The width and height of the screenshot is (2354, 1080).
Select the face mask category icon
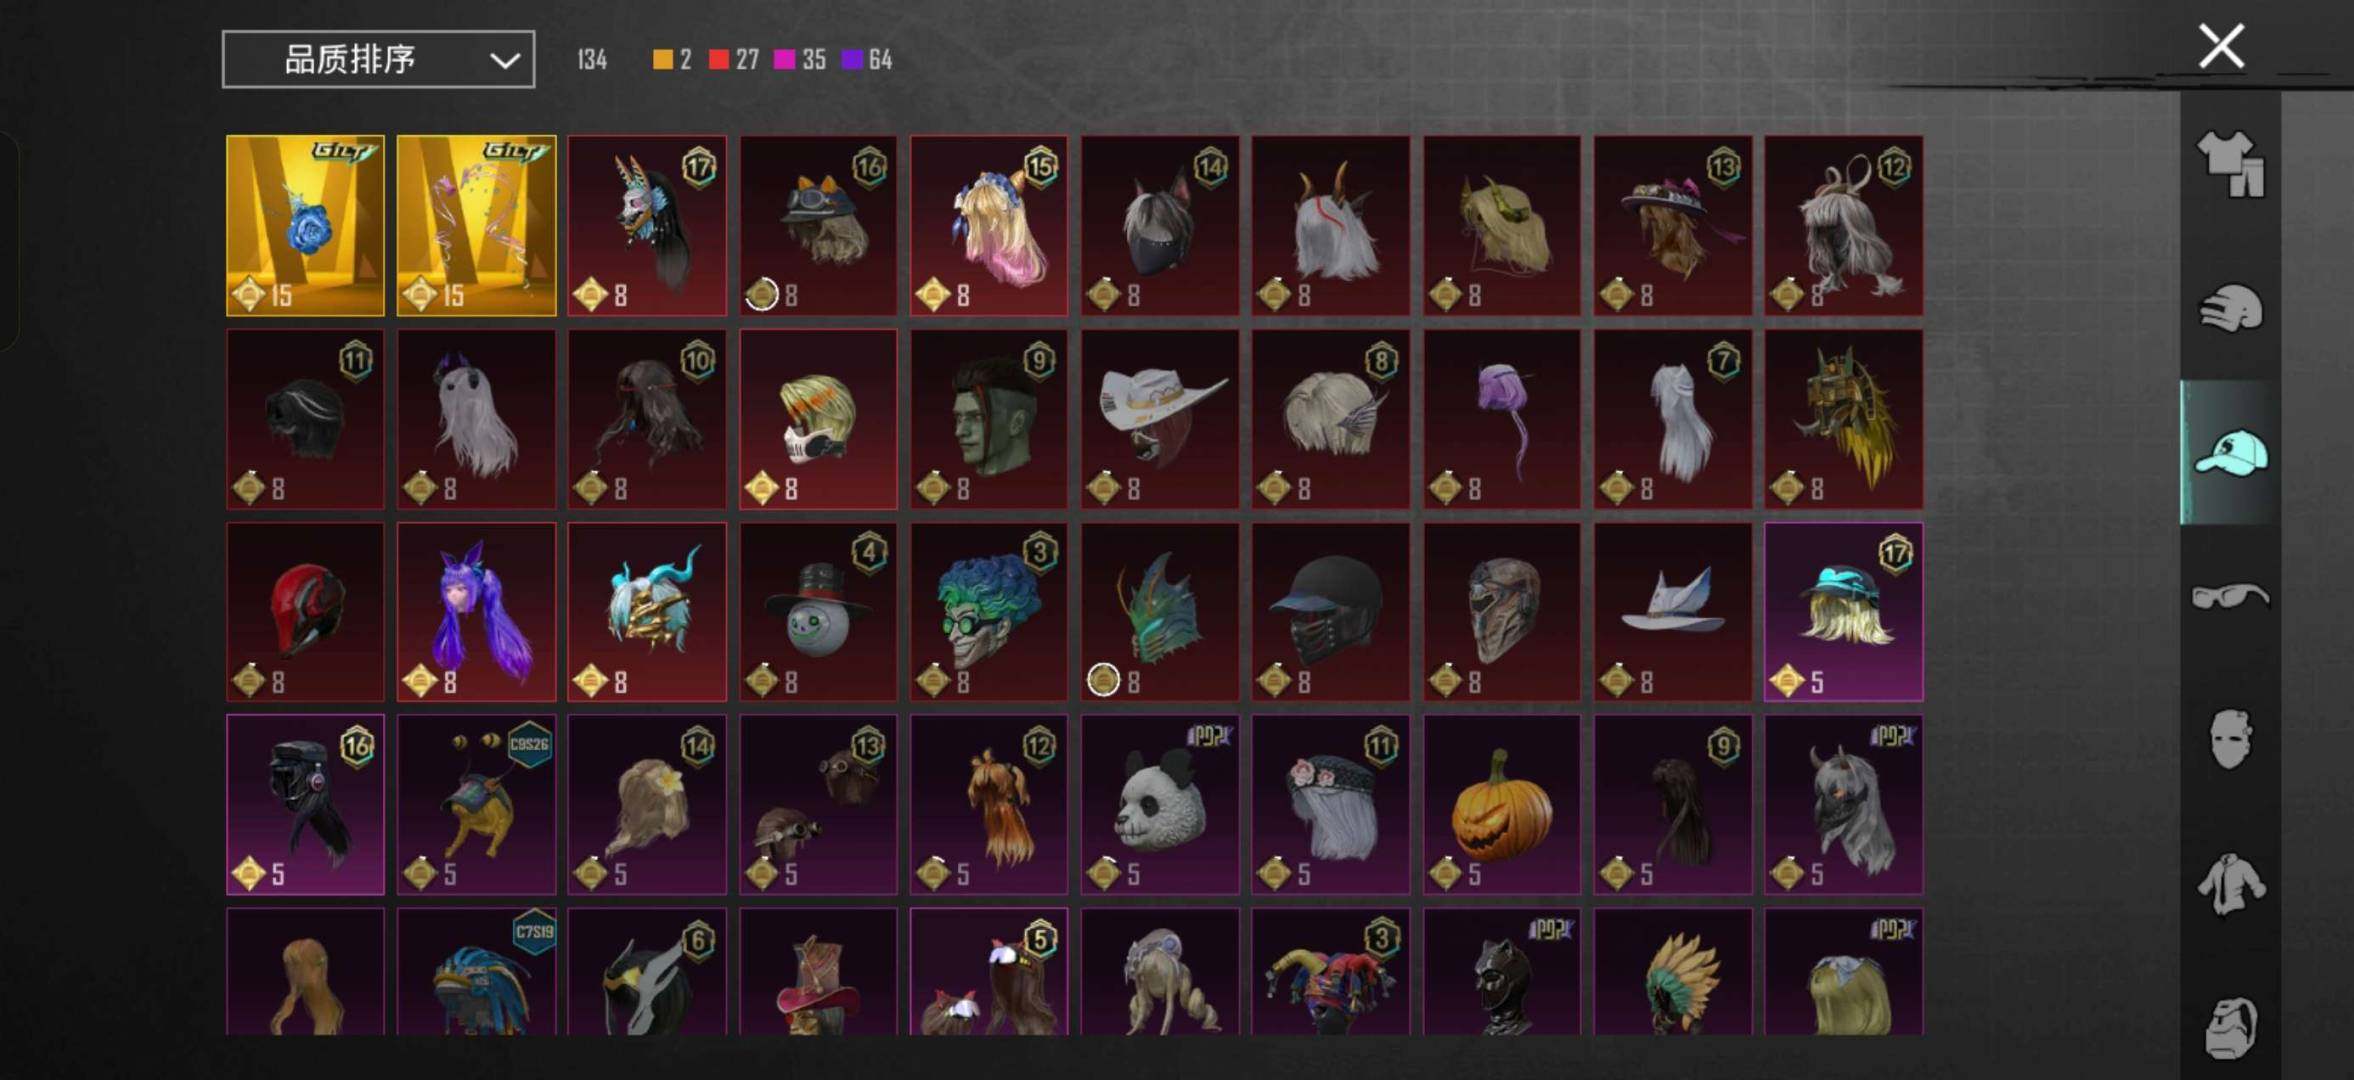[x=2231, y=740]
